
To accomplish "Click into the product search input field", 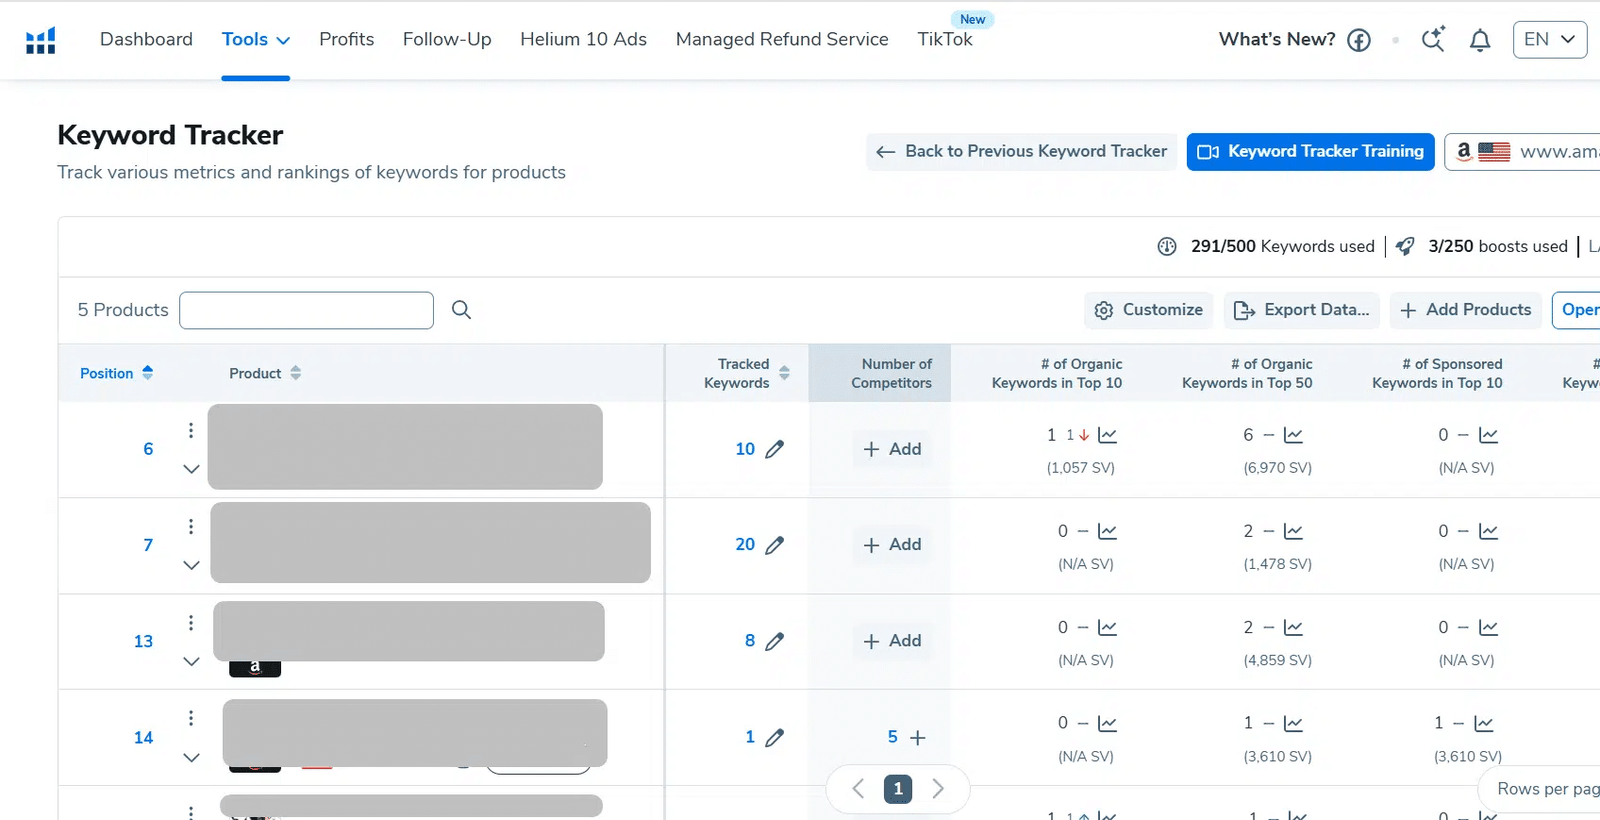I will click(x=306, y=310).
